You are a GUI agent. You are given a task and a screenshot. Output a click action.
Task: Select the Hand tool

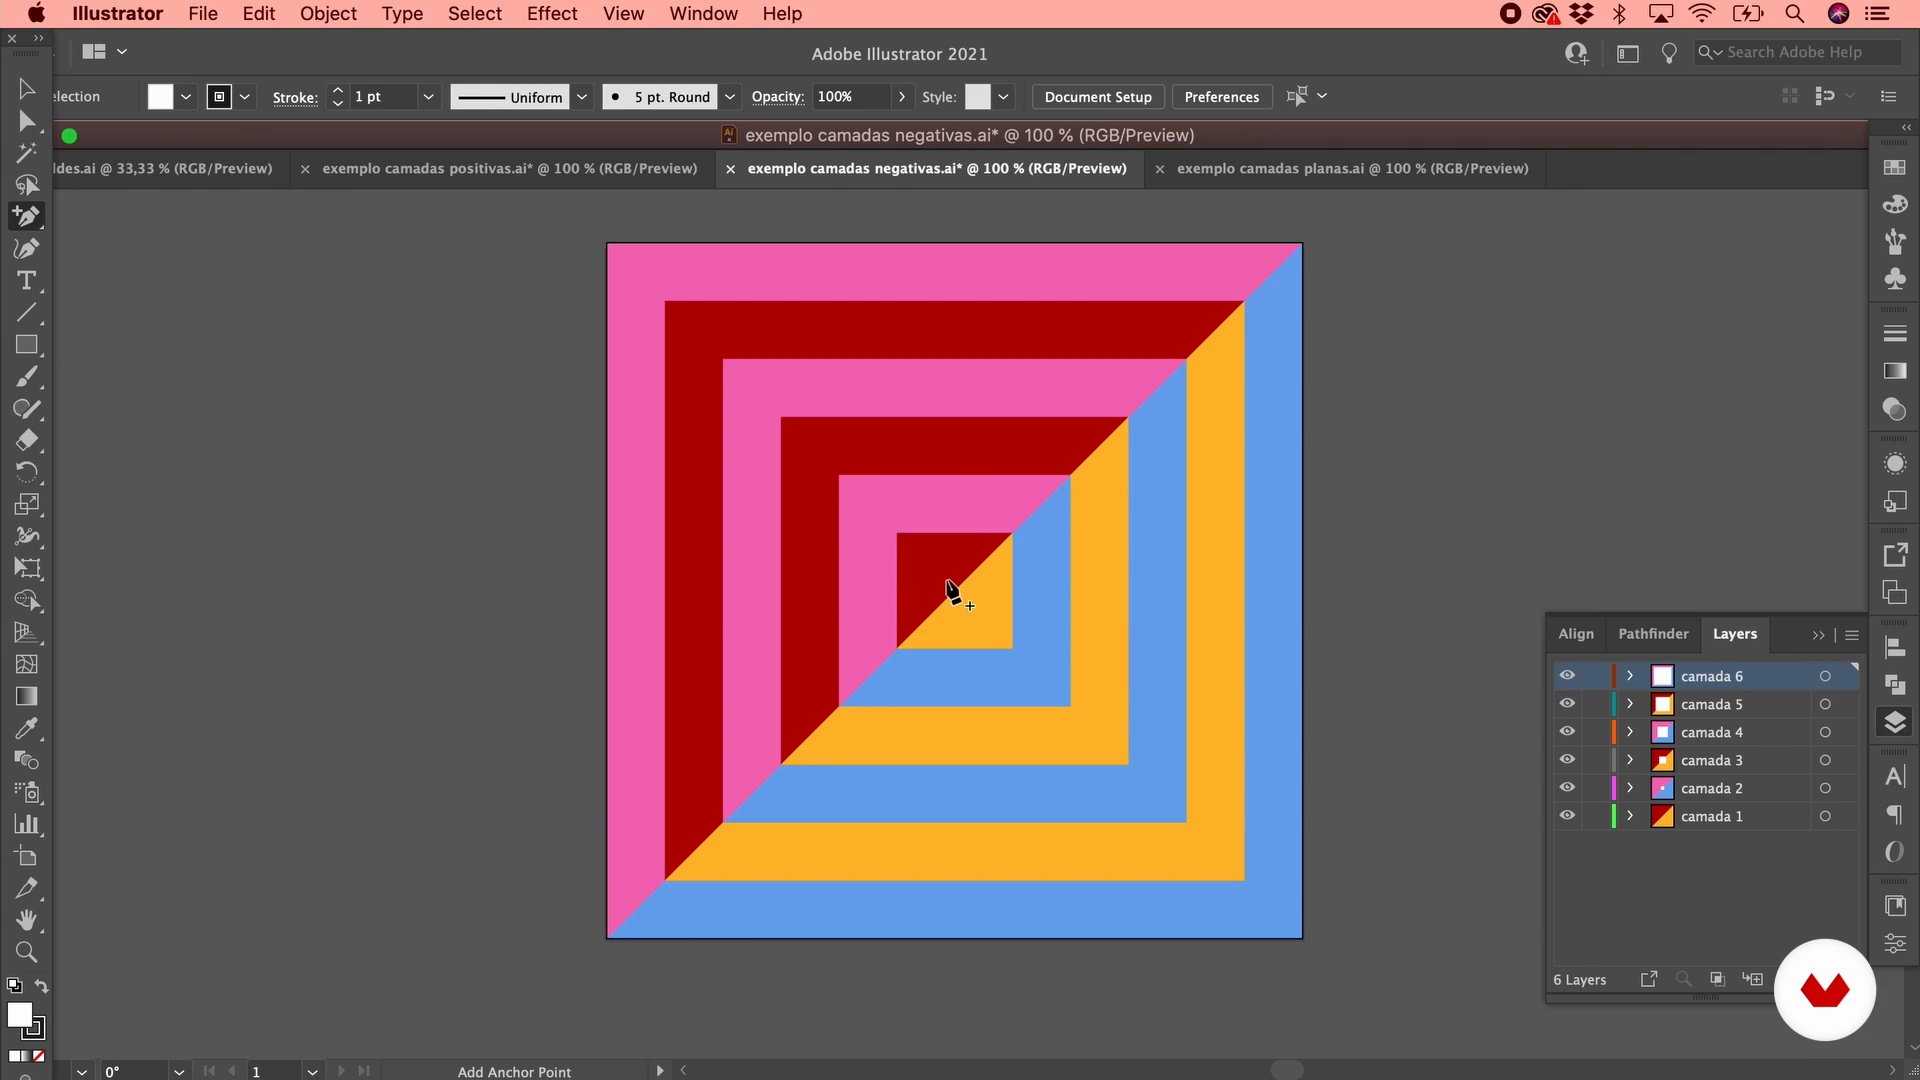(x=27, y=920)
